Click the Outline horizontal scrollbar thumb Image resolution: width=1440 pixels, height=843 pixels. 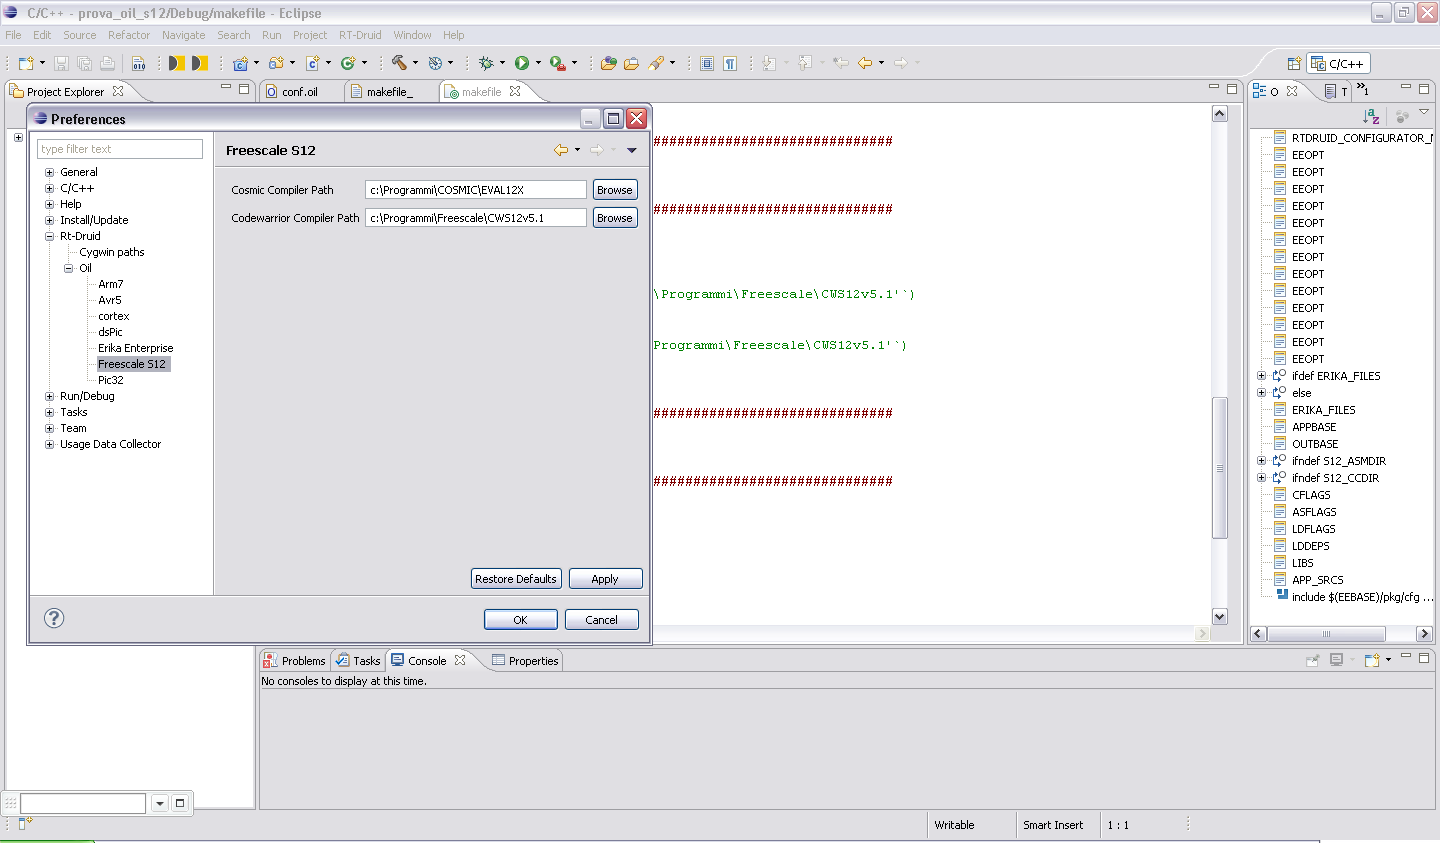pos(1327,634)
